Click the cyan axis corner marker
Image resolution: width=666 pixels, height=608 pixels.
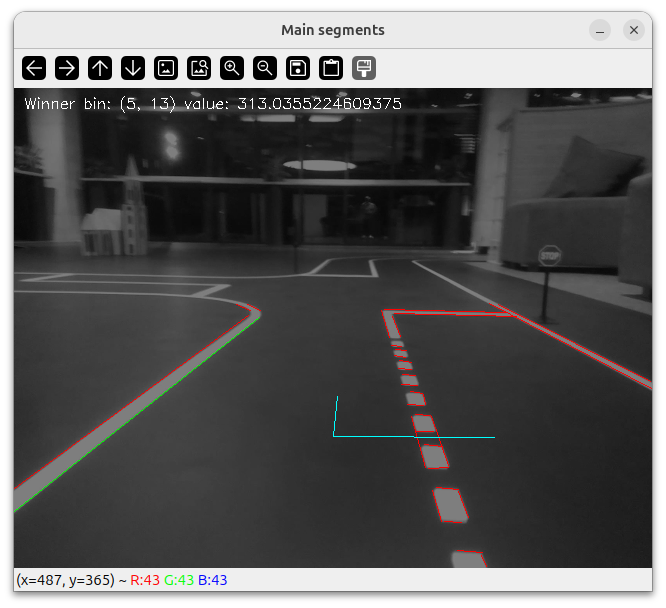click(334, 435)
